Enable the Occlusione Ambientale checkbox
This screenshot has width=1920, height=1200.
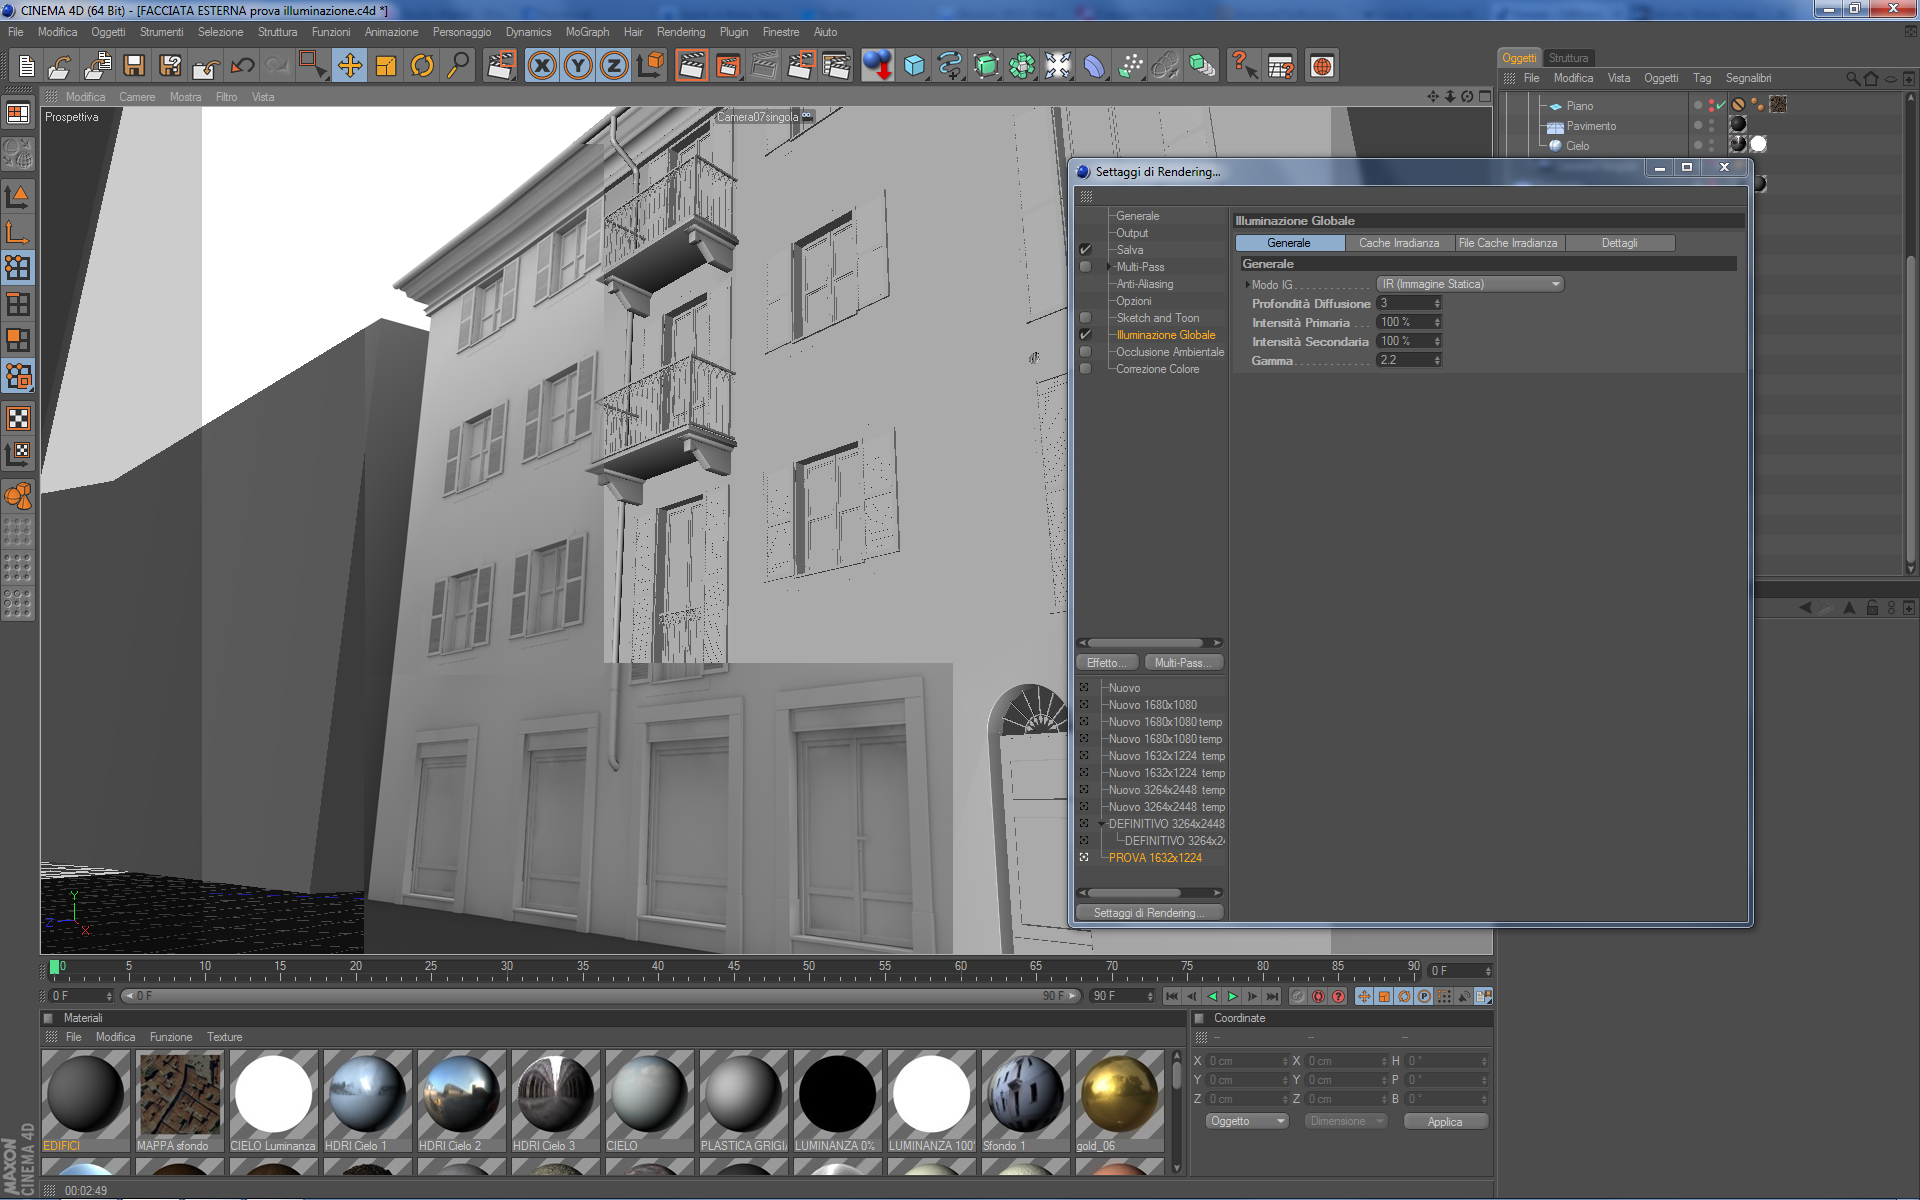1085,352
